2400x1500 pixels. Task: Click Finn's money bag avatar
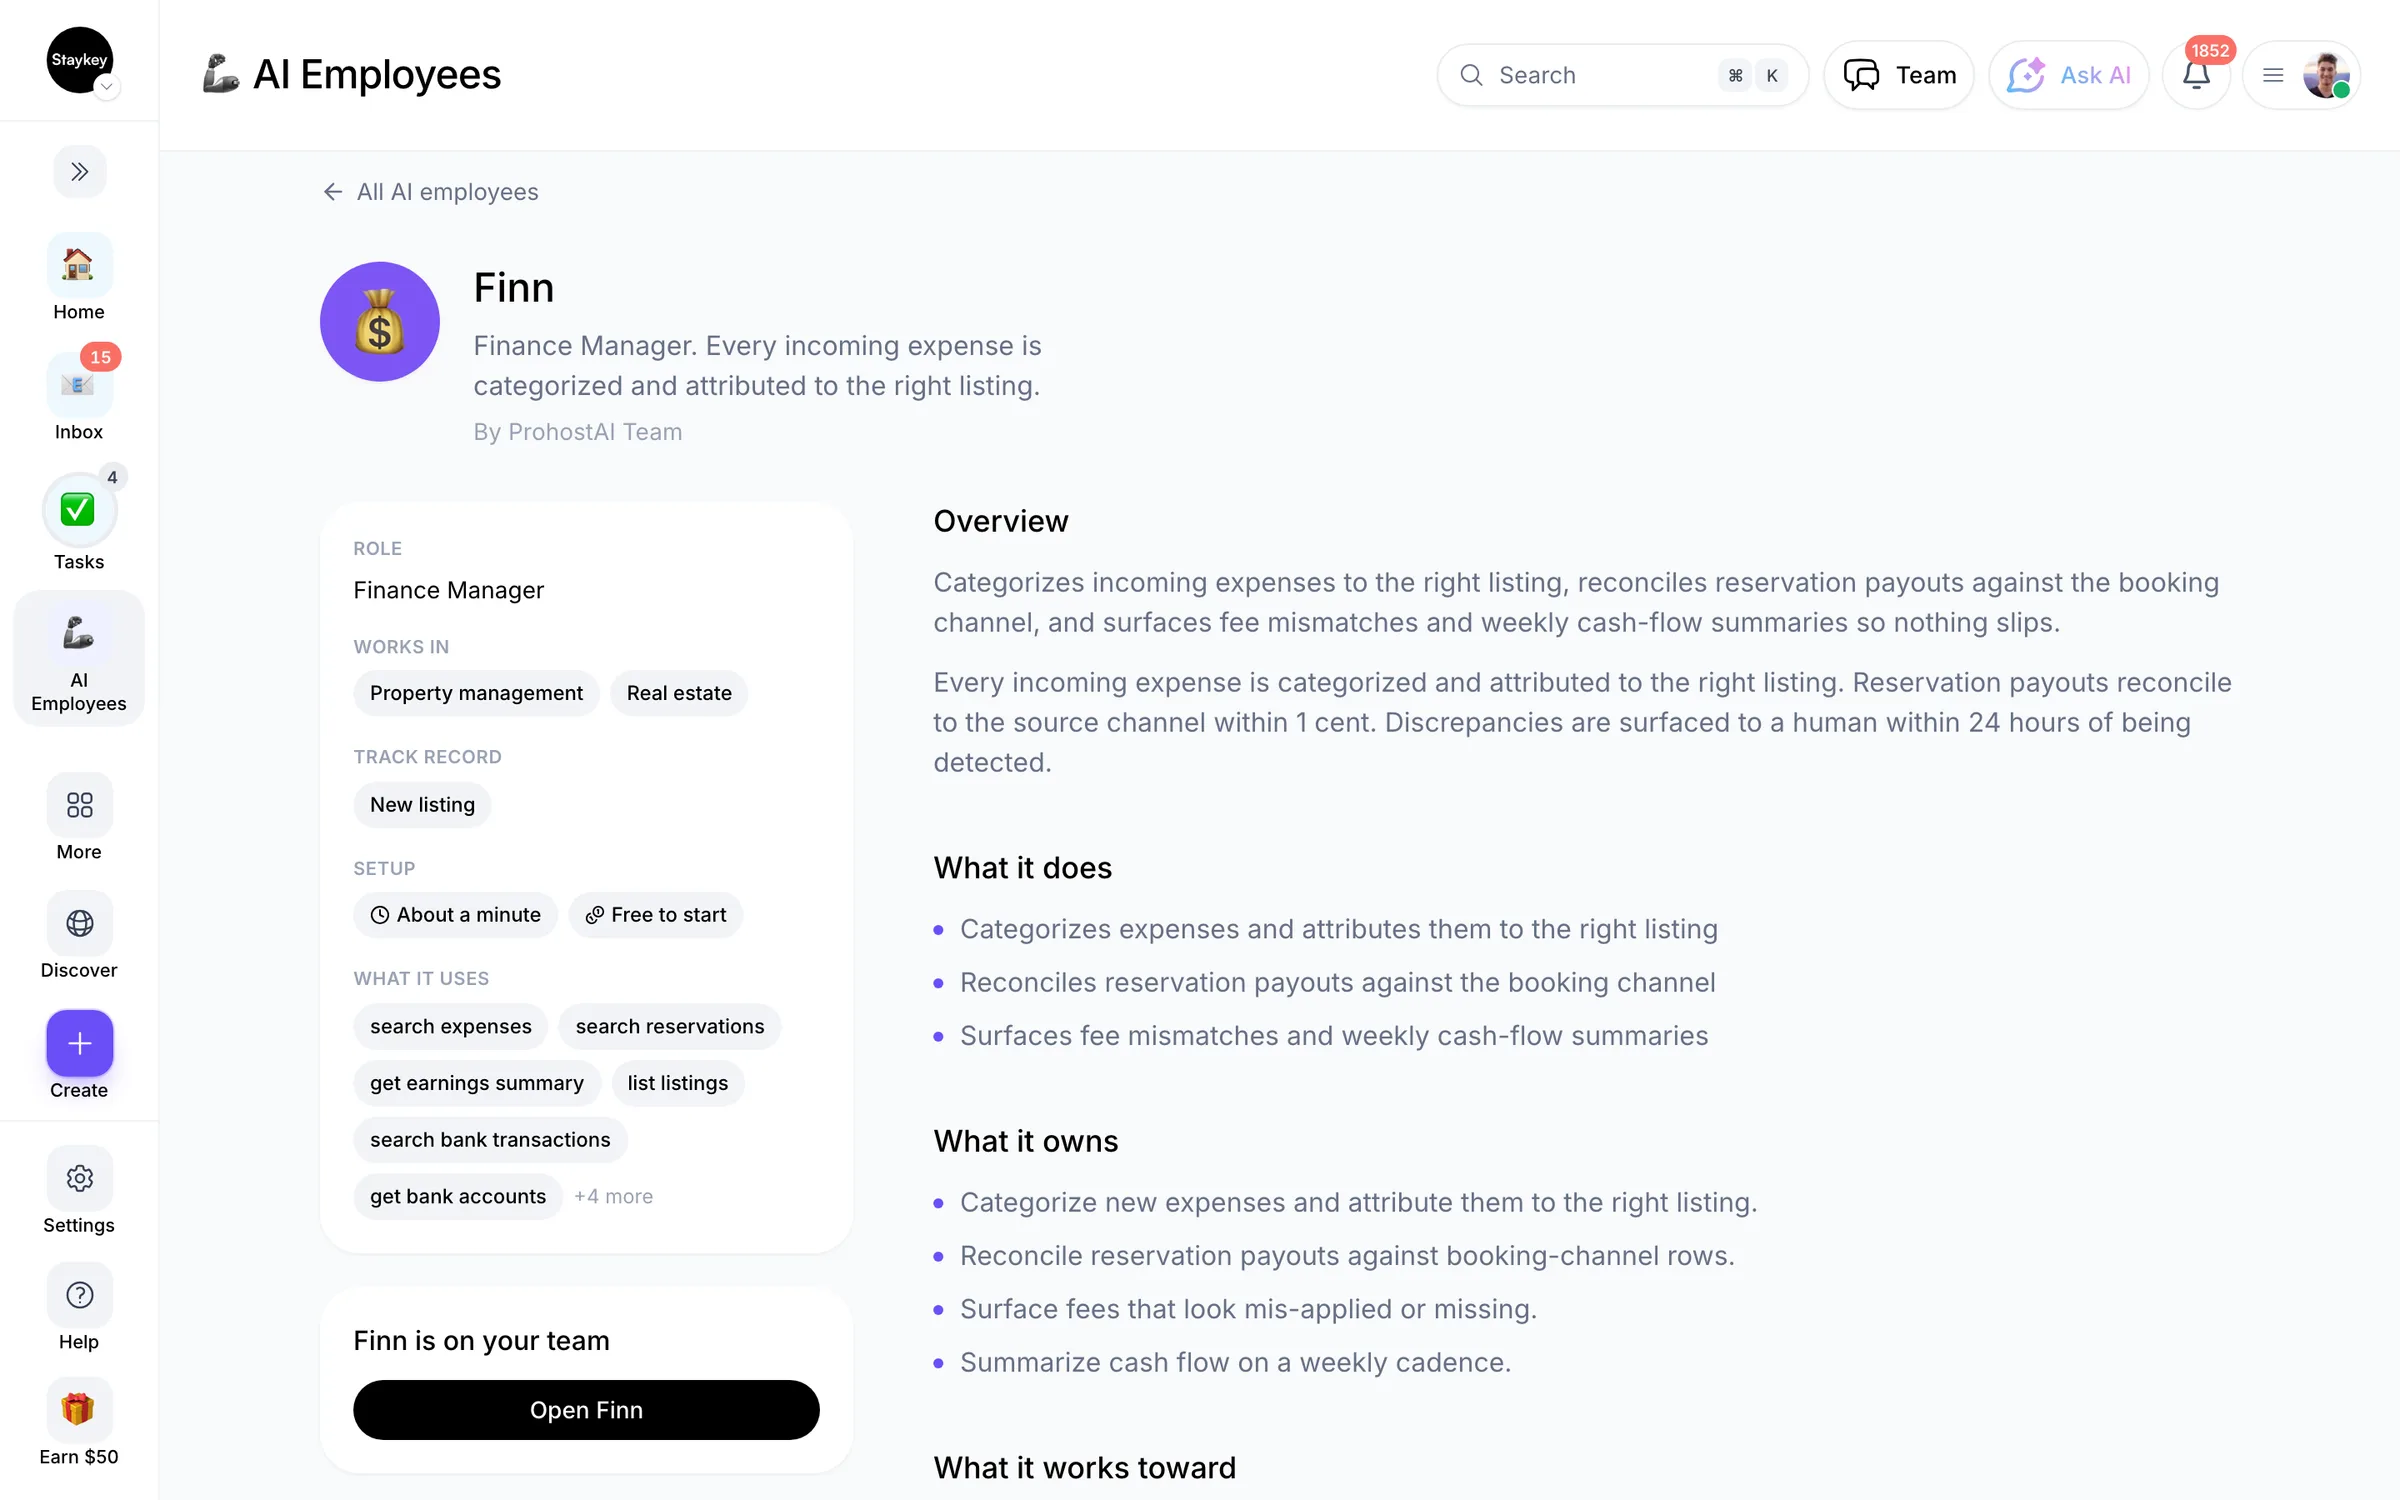379,322
